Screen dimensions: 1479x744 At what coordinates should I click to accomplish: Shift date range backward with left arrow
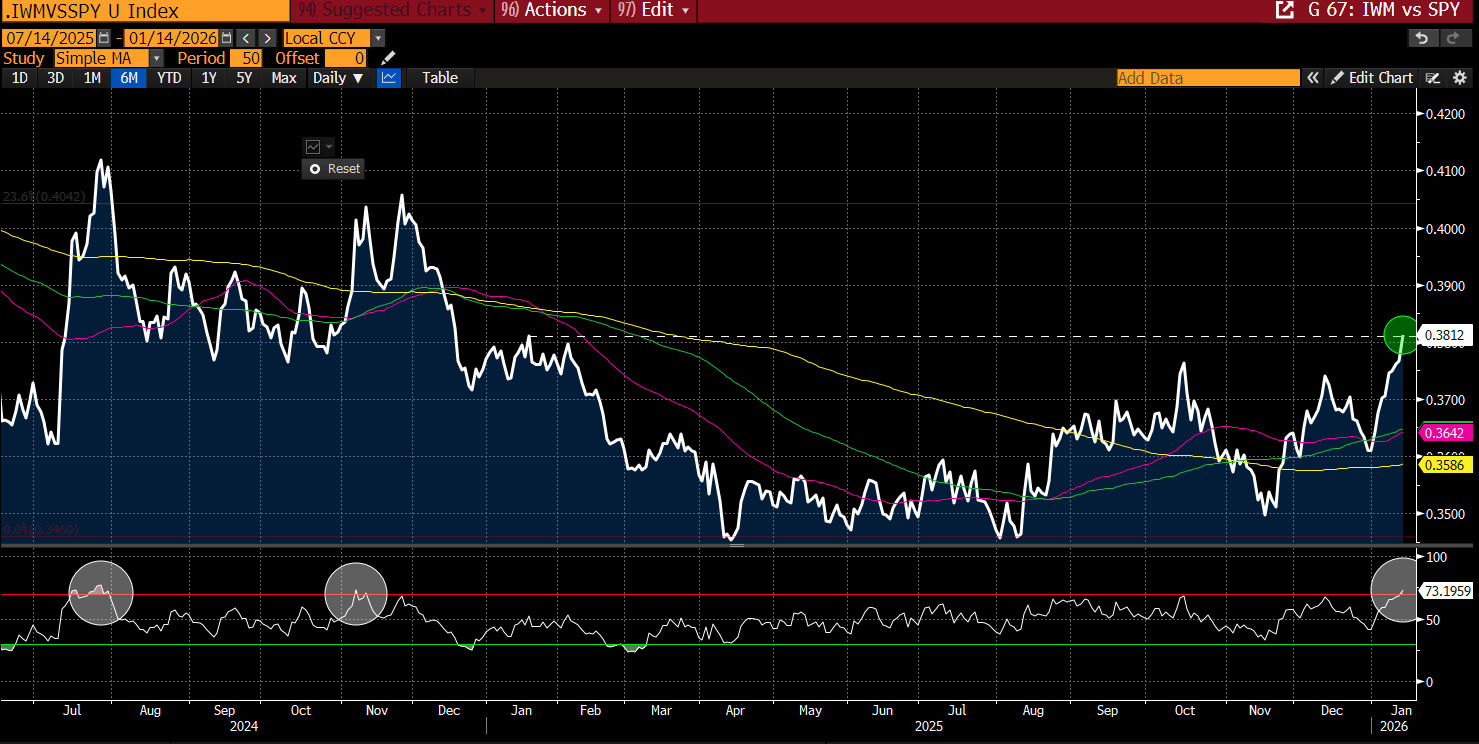pyautogui.click(x=247, y=38)
